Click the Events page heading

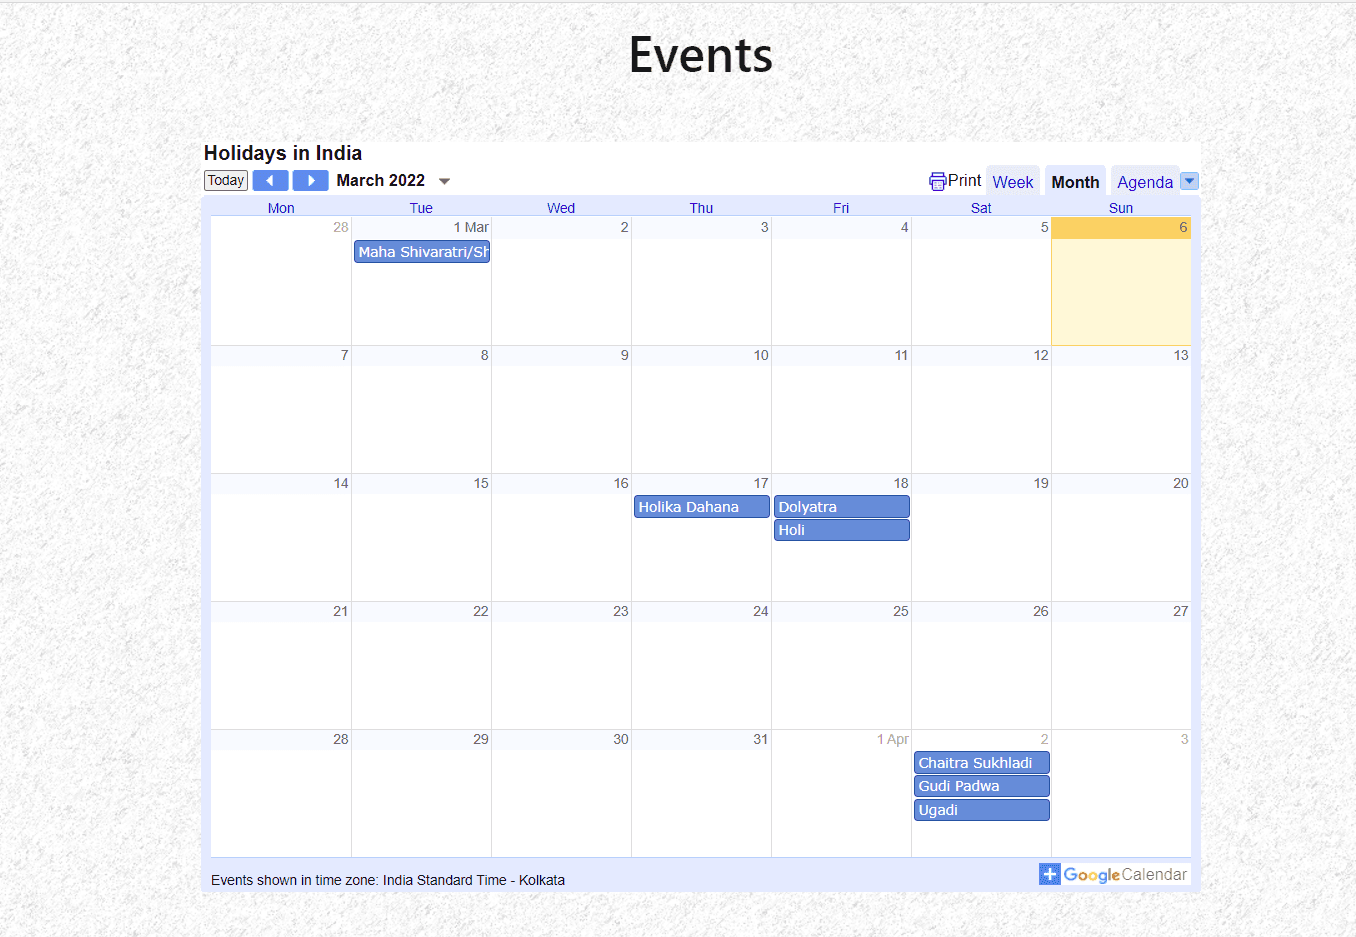click(x=701, y=55)
